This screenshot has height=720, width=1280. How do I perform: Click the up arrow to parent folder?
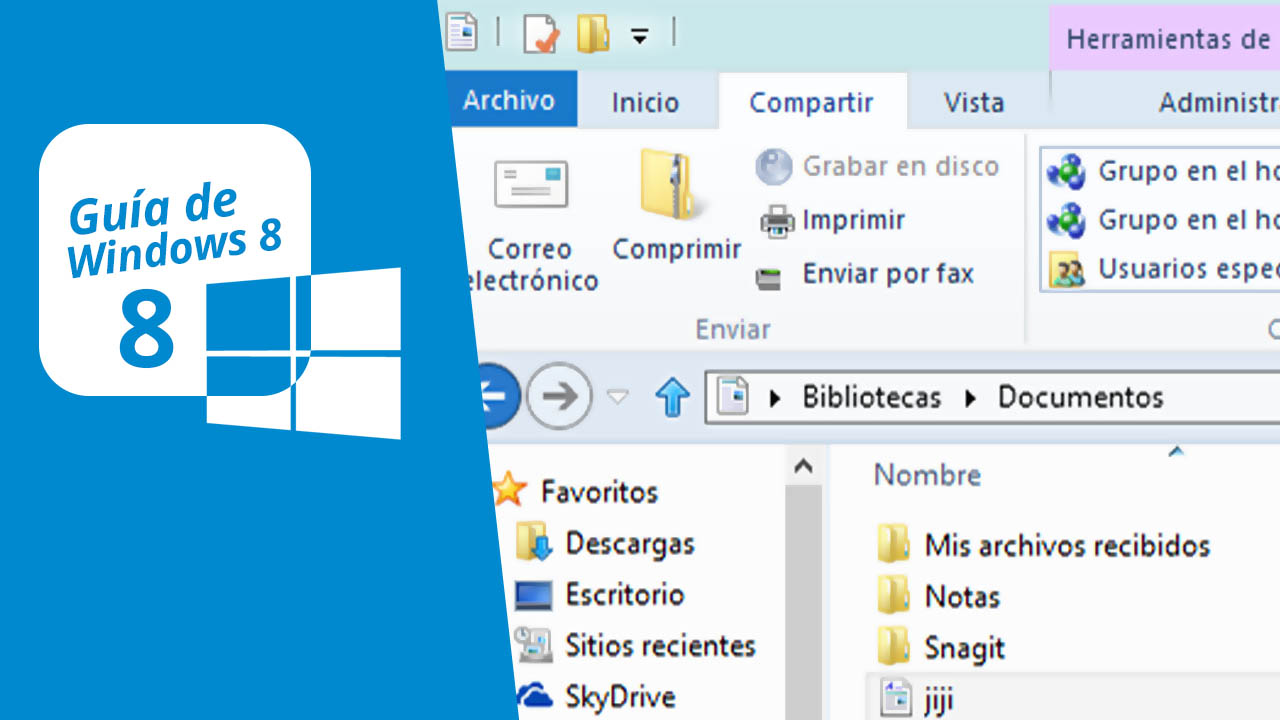[x=671, y=396]
